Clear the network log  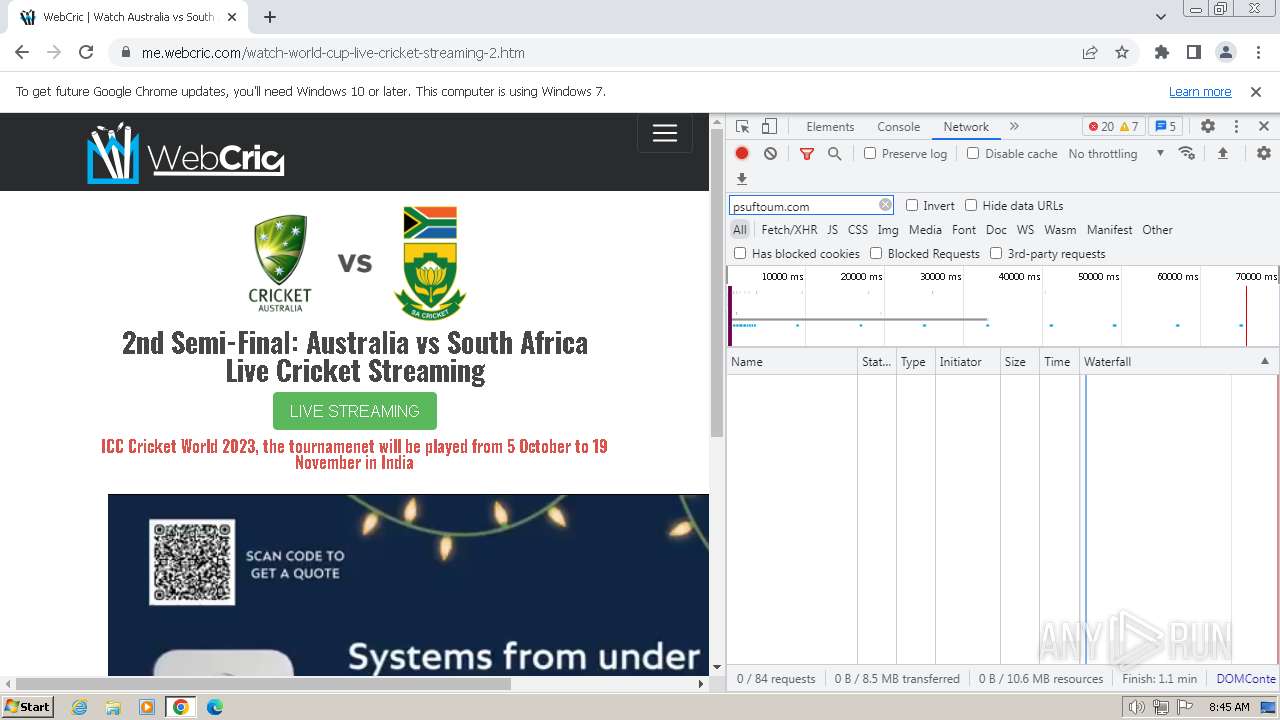(x=770, y=153)
